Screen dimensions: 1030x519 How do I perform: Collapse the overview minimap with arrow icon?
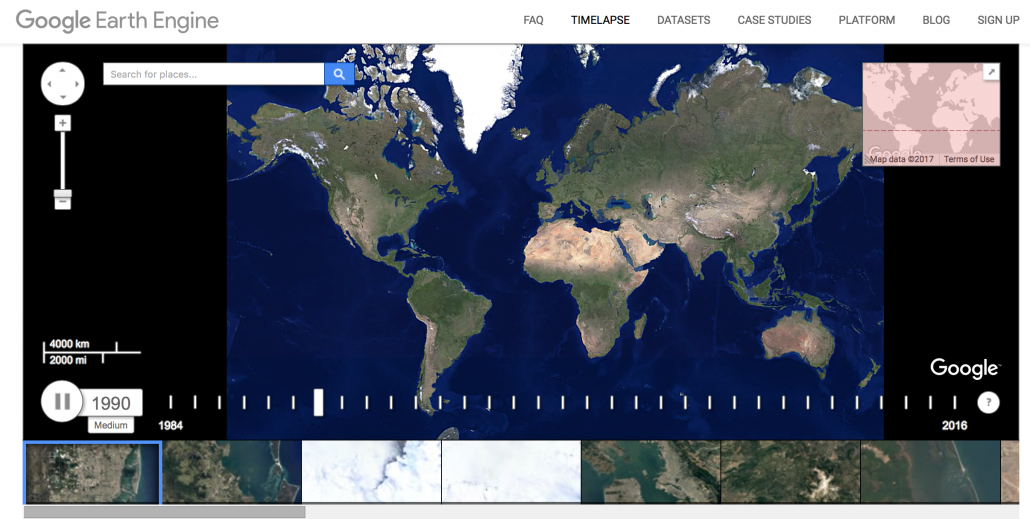click(x=991, y=72)
